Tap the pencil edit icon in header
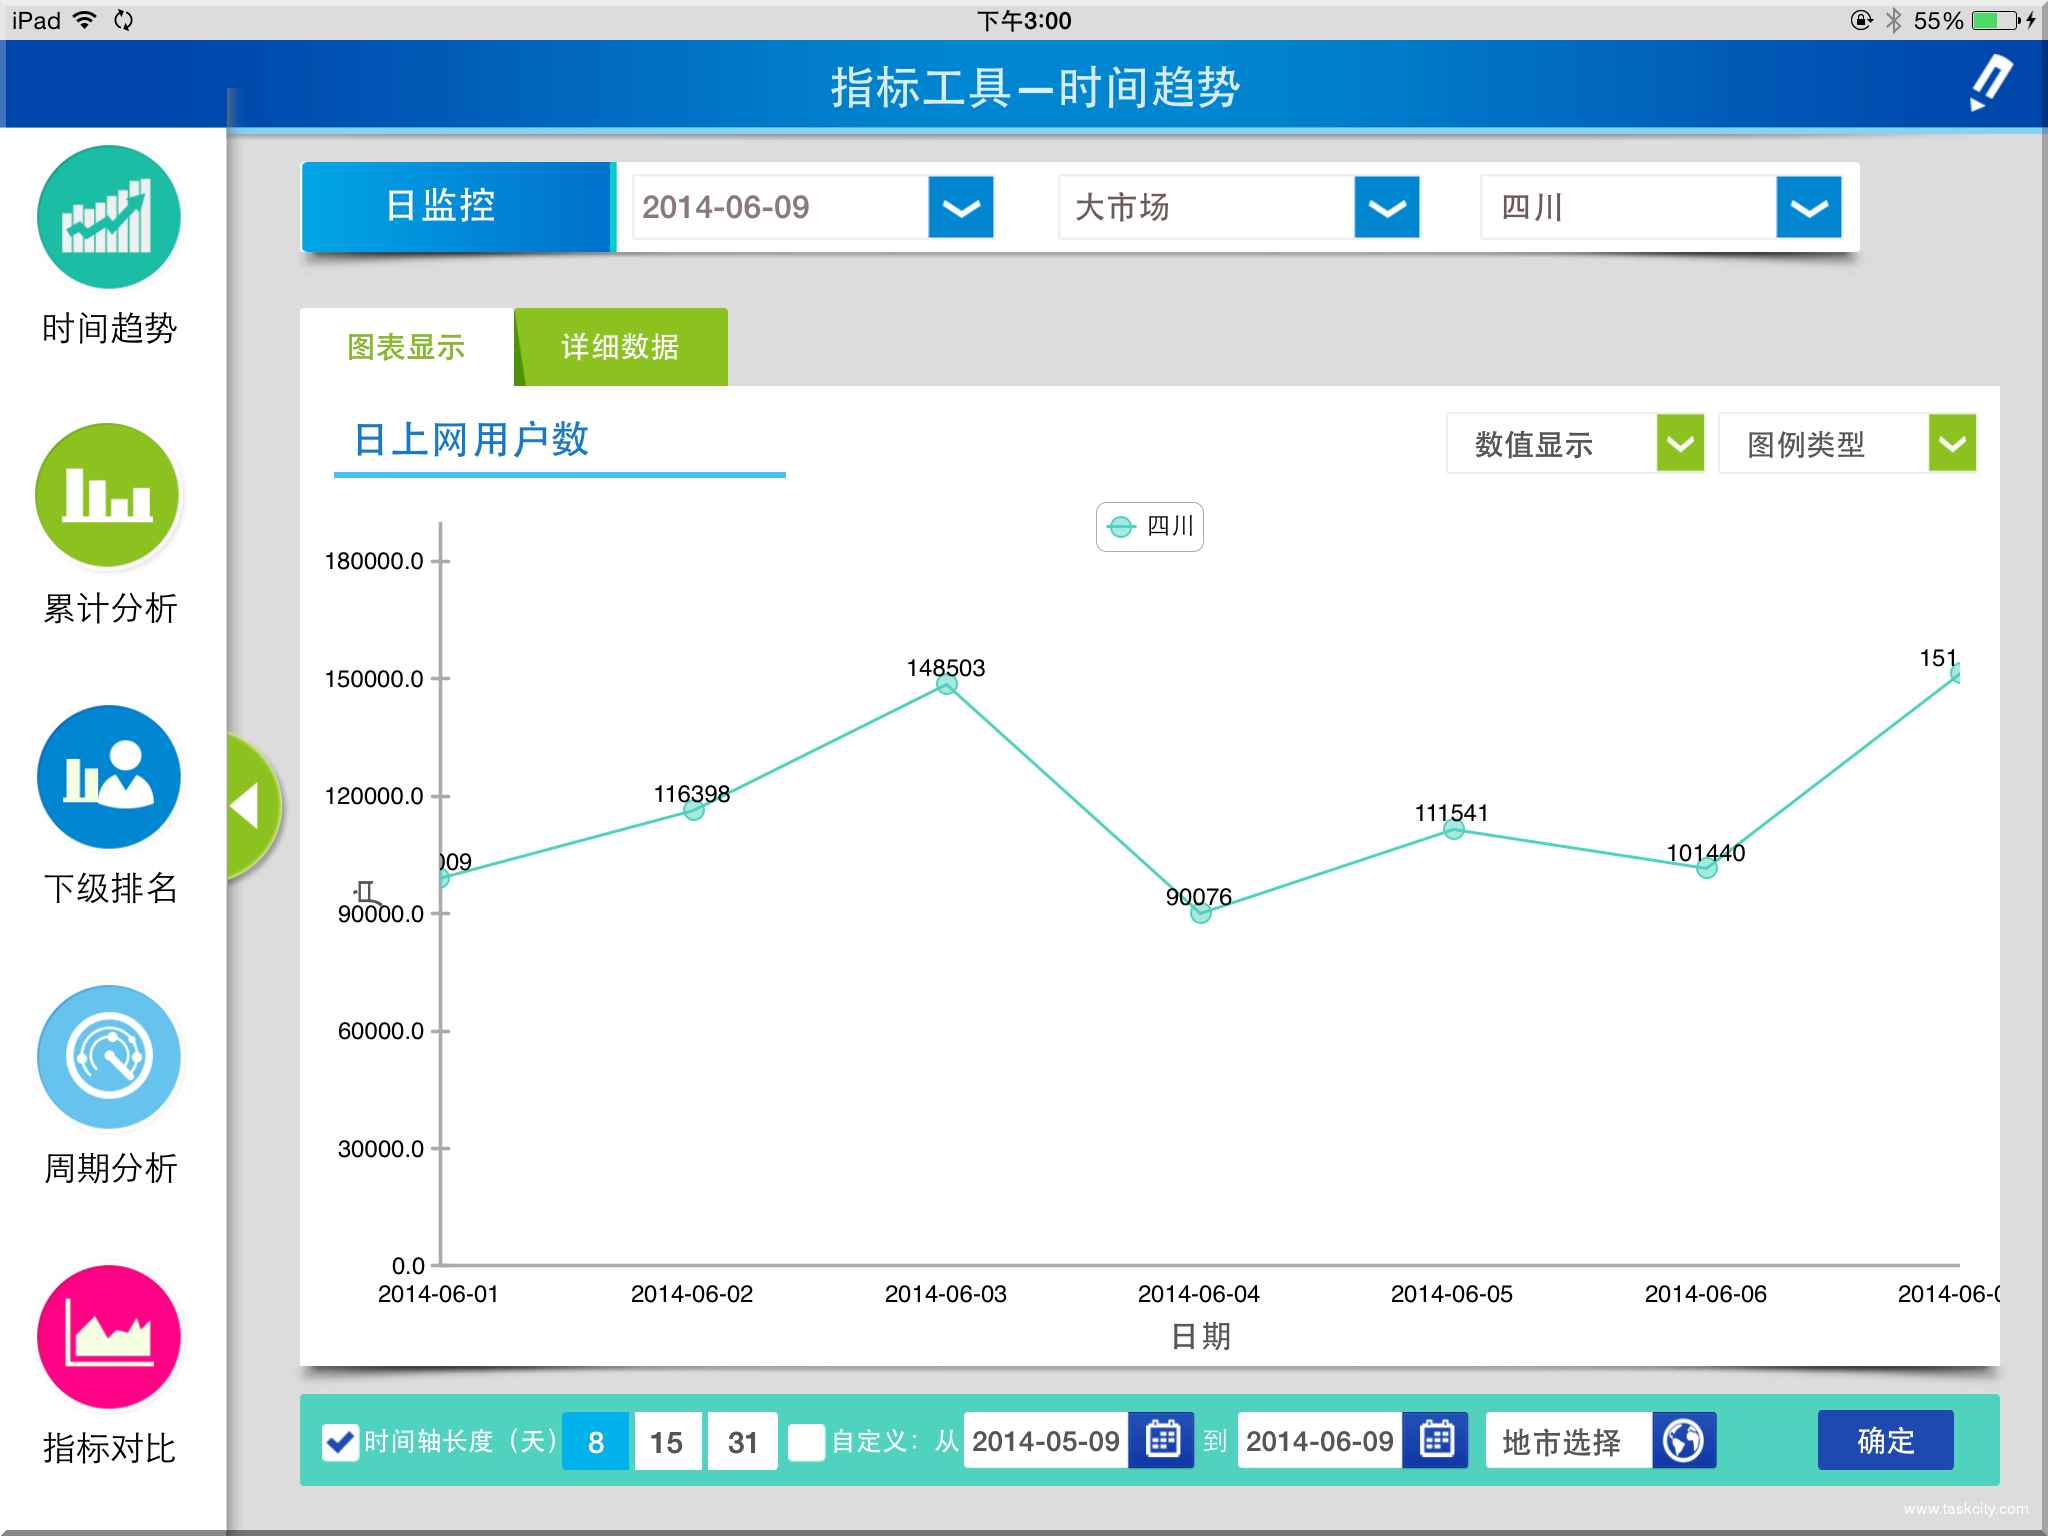2048x1536 pixels. pyautogui.click(x=1990, y=82)
